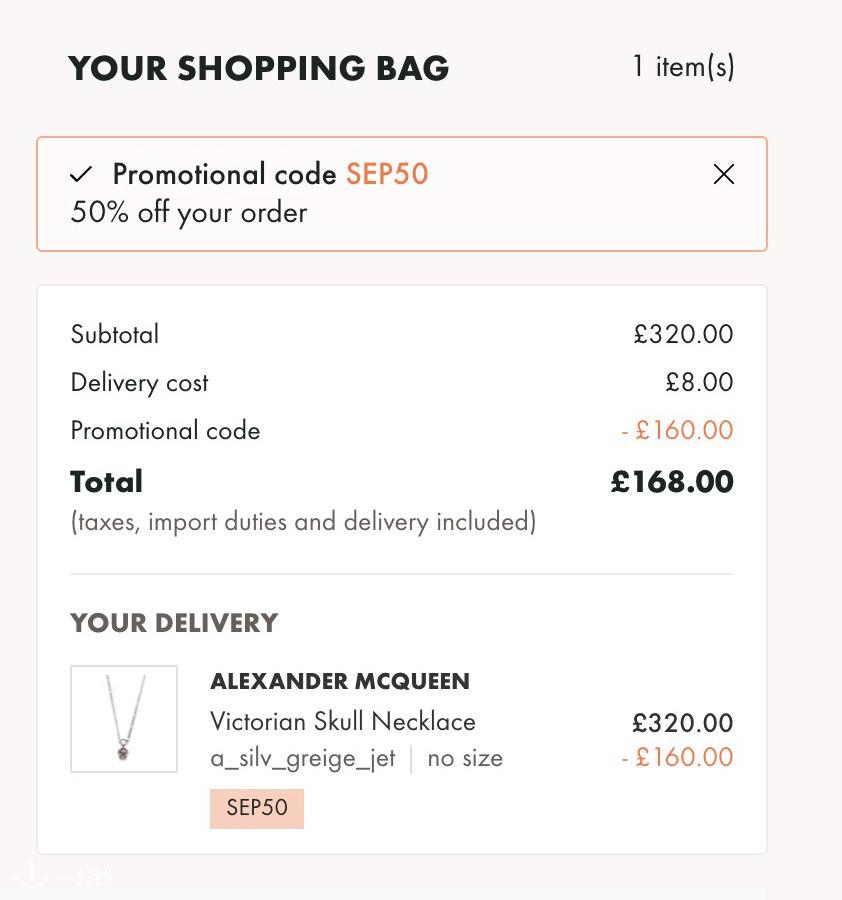Image resolution: width=842 pixels, height=900 pixels.
Task: Click the taxes and import duties note
Action: click(303, 522)
